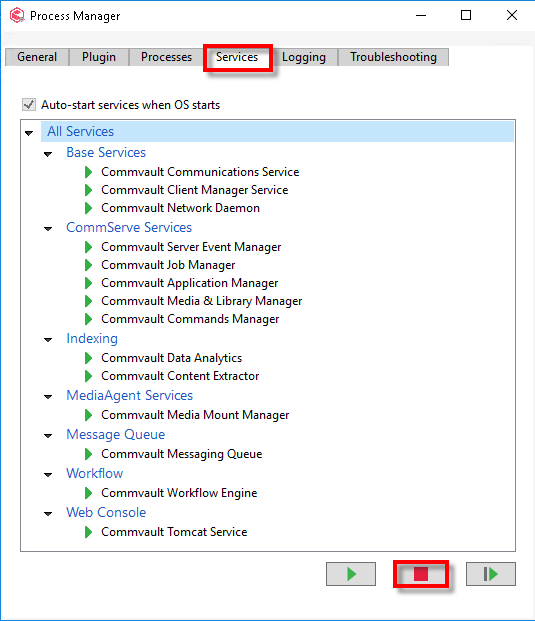Collapse the Base Services group

coord(48,154)
